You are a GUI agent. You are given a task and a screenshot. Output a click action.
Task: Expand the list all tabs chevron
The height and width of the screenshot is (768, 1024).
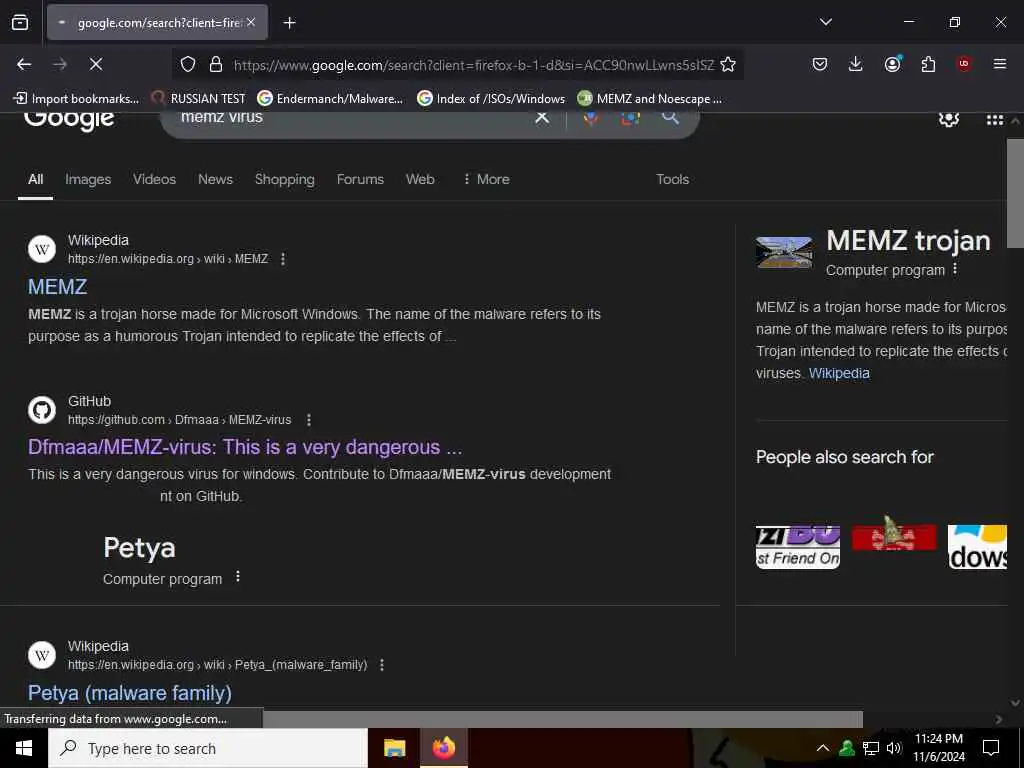825,22
